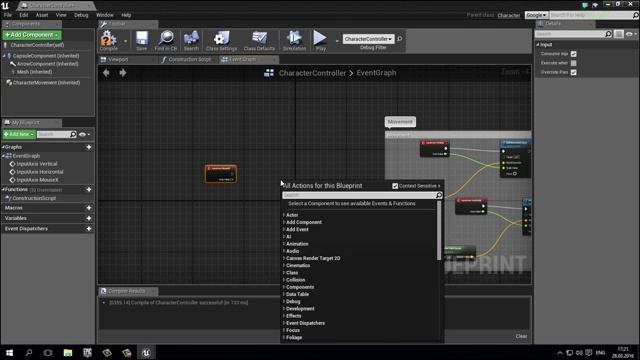The width and height of the screenshot is (640, 360).
Task: Click the blueprint grid icon before CharacterController breadcrumb
Action: coord(269,73)
